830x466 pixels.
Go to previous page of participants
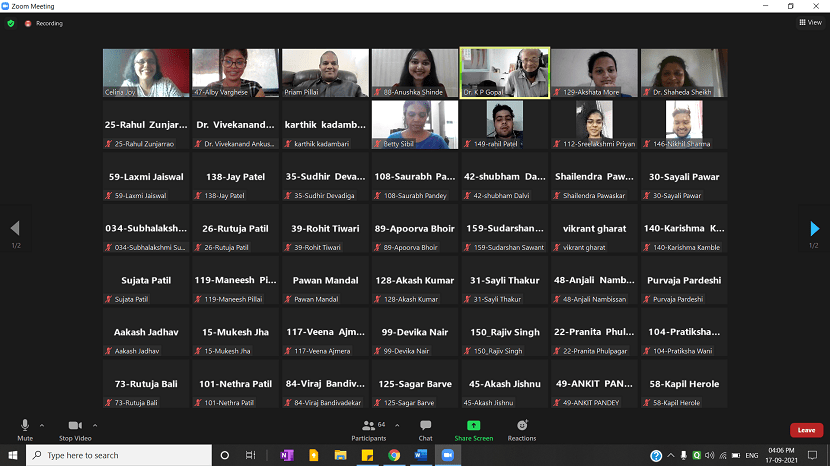[14, 229]
